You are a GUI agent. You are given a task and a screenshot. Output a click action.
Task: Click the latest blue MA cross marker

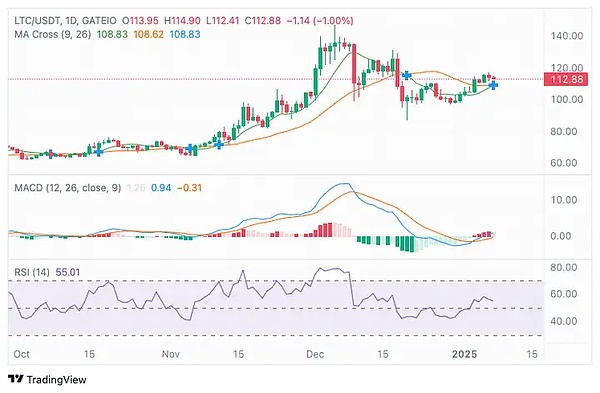[494, 85]
